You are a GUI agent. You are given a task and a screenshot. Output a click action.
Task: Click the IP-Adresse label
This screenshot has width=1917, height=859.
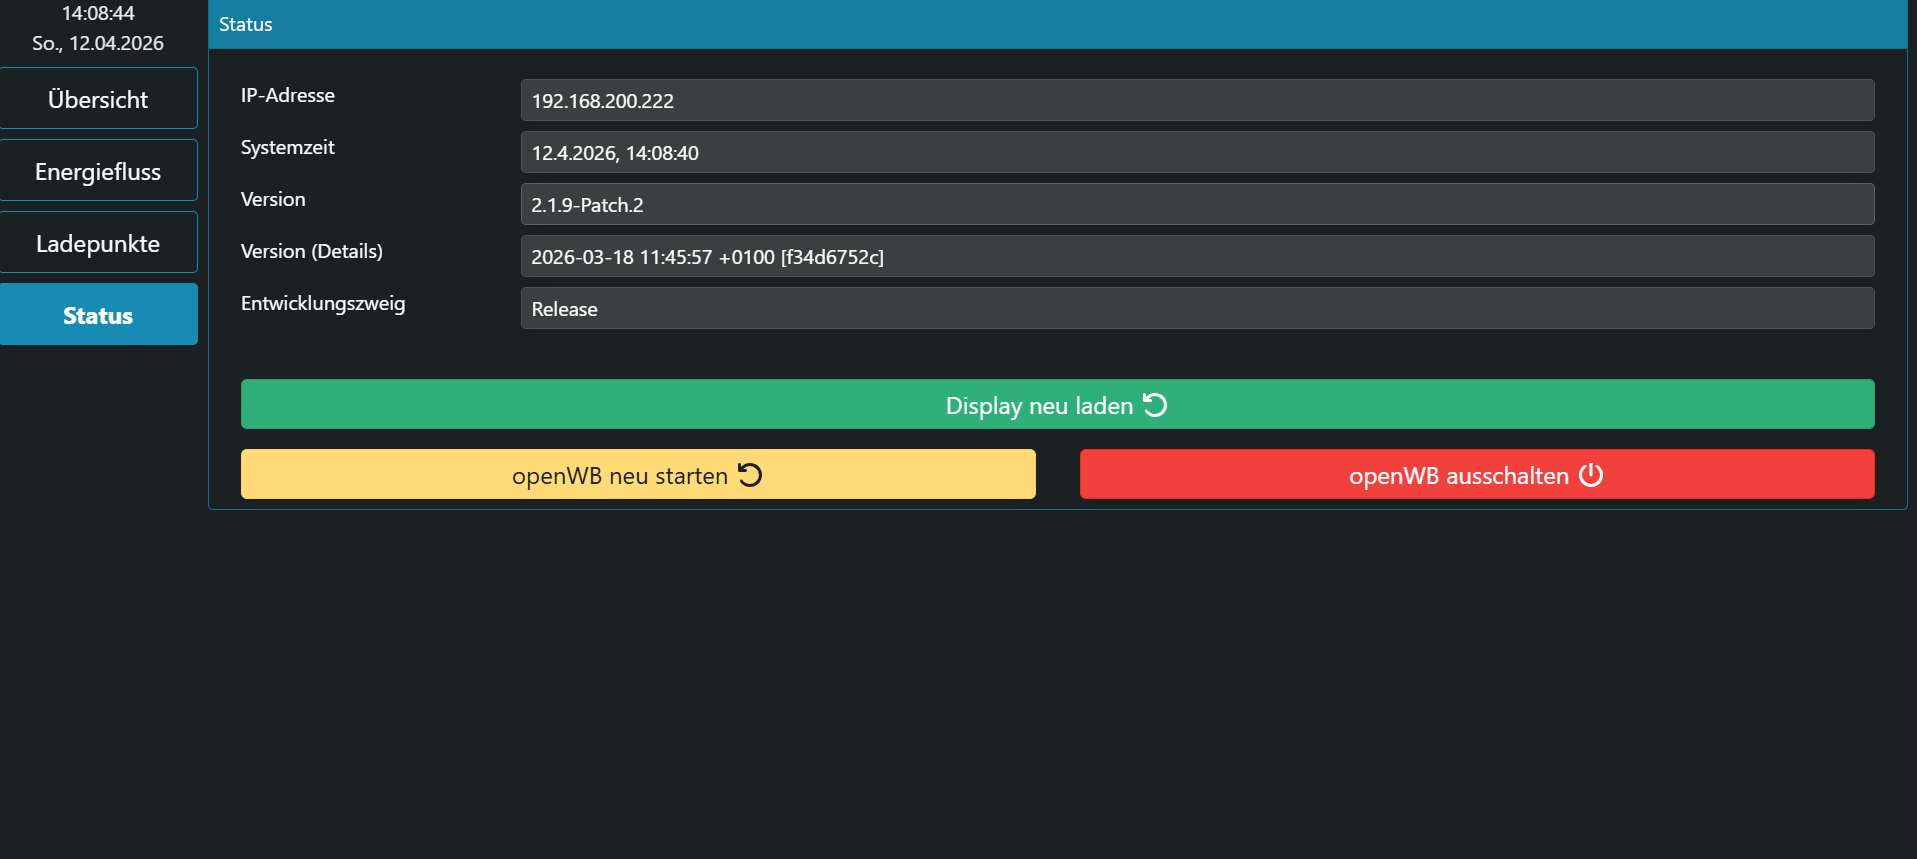[x=288, y=95]
